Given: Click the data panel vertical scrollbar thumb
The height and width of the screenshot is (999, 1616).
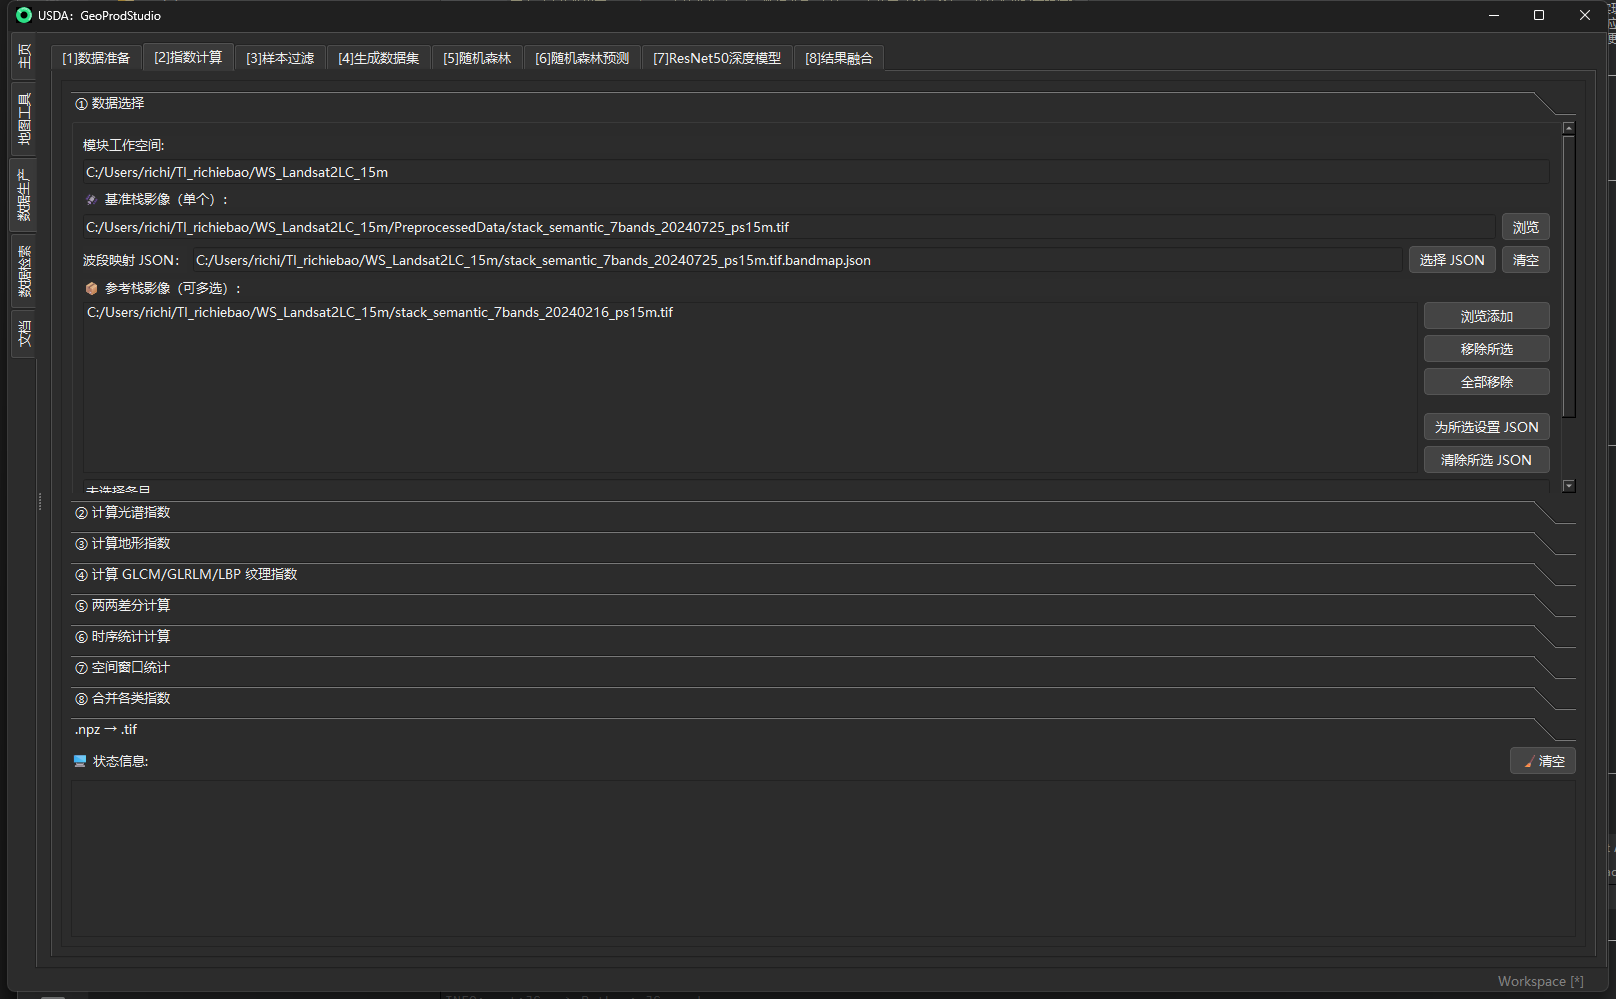Looking at the screenshot, I should coord(1568,275).
